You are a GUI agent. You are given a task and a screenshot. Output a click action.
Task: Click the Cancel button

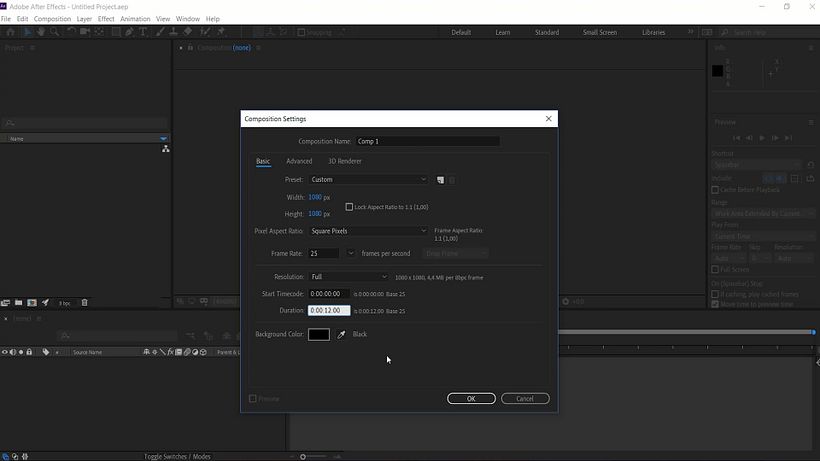525,398
